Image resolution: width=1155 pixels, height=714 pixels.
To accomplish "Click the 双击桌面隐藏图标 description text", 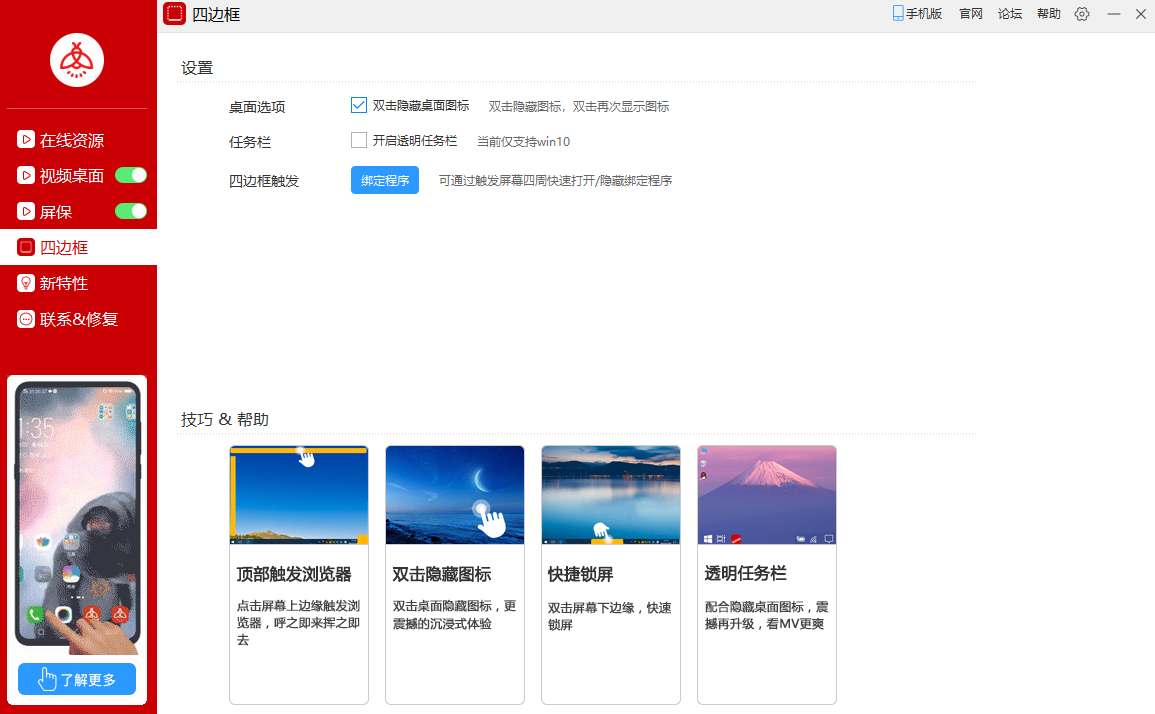I will (454, 615).
